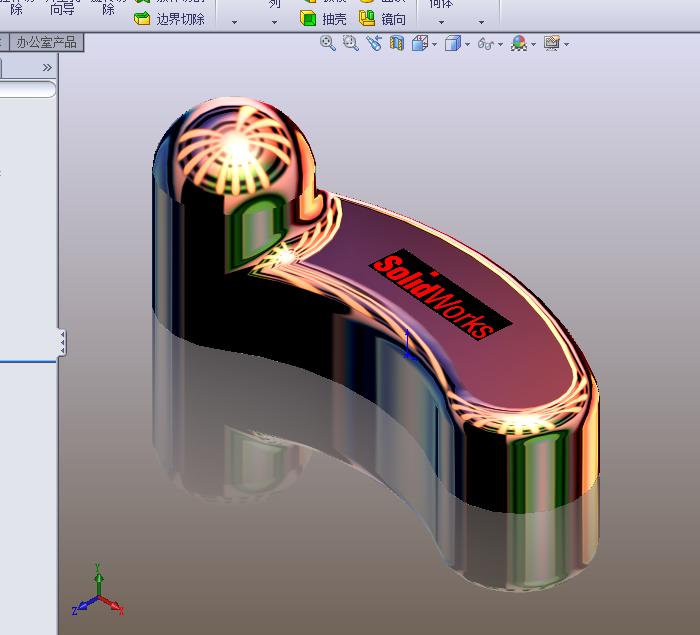Click the View Settings monitor icon

[x=552, y=43]
